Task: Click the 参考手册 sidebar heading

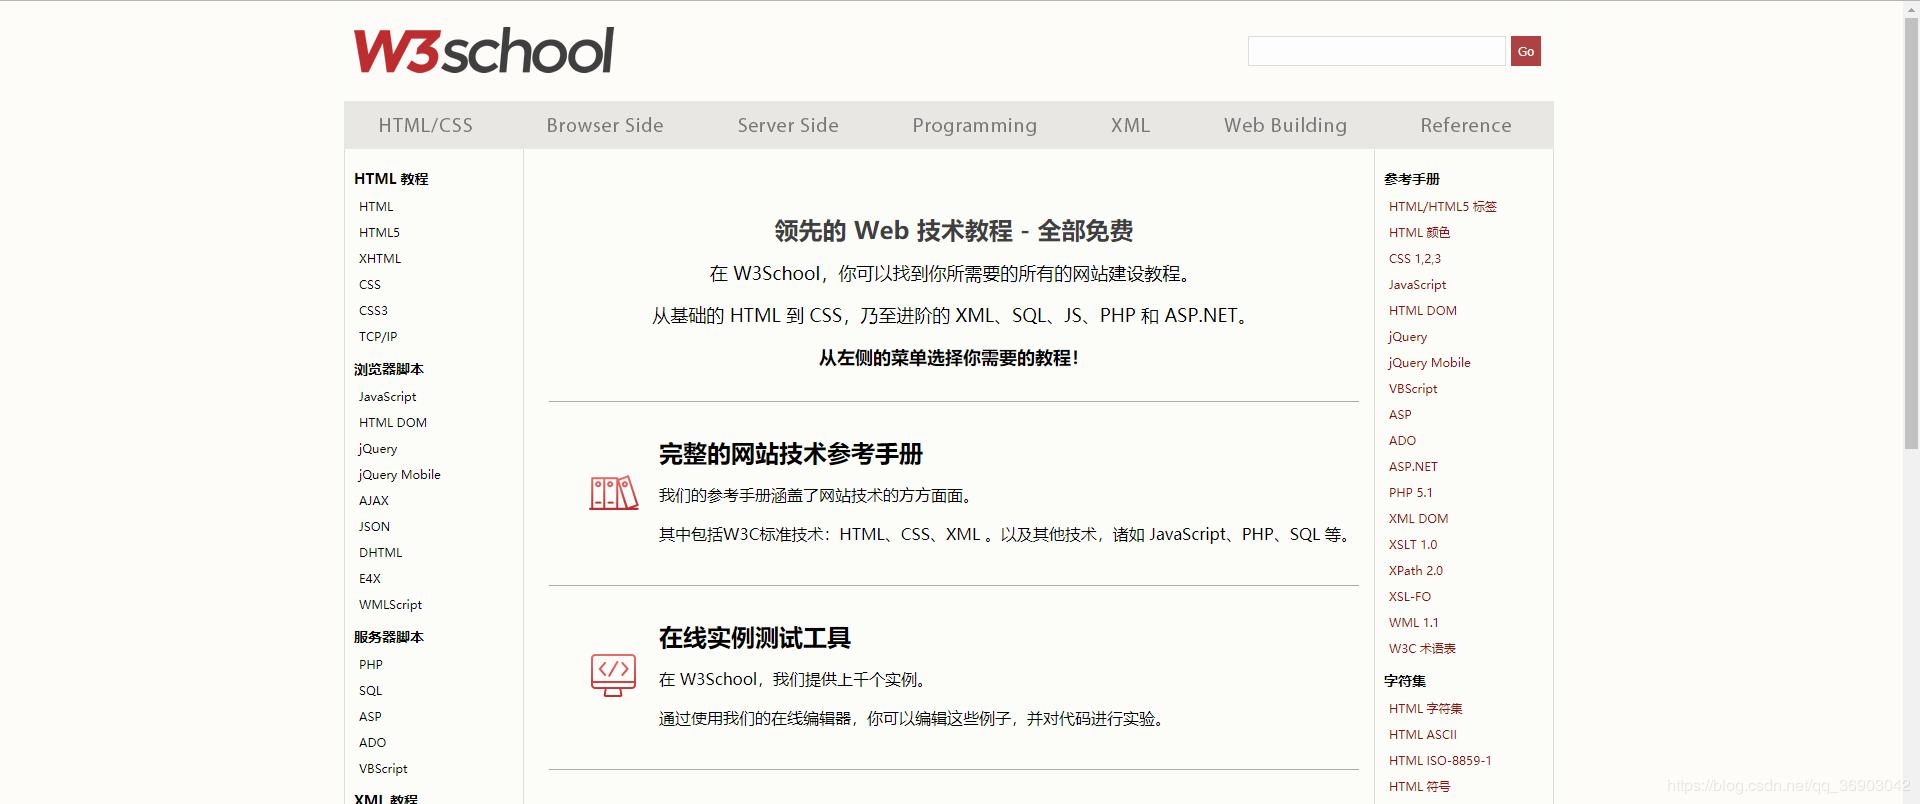Action: 1412,179
